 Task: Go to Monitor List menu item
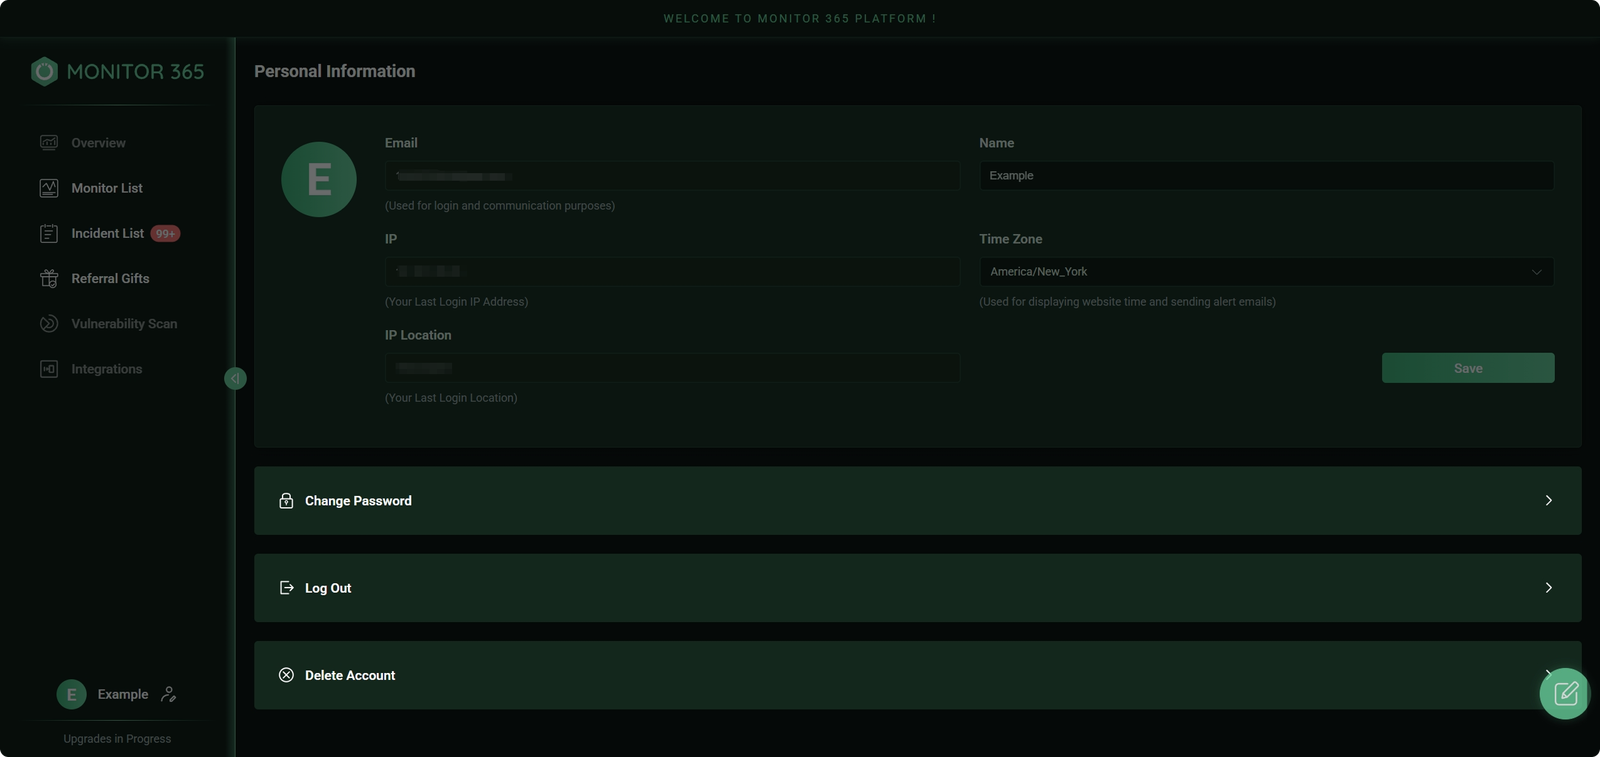(107, 188)
